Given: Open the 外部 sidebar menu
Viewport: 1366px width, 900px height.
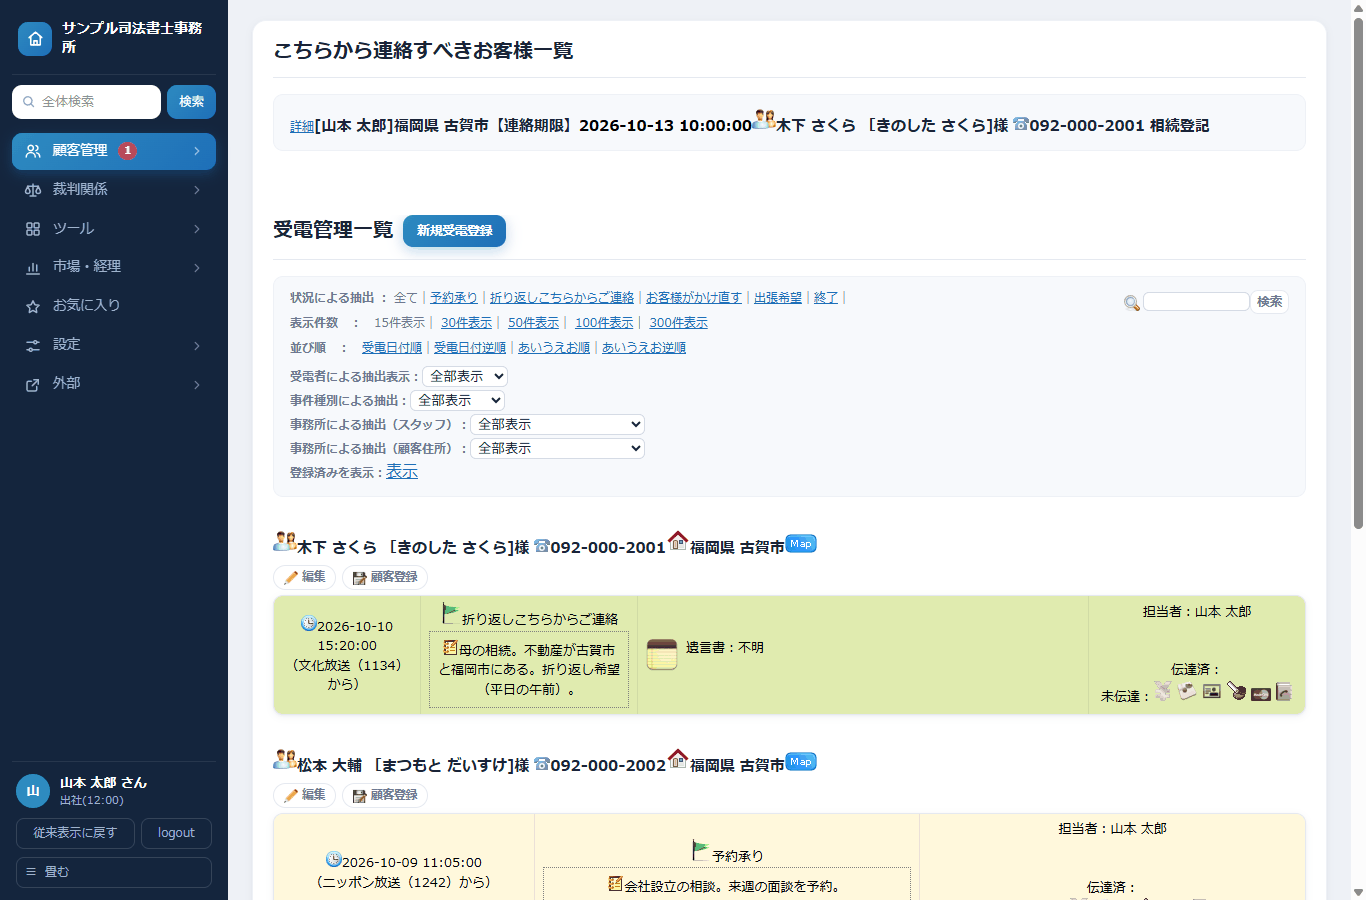Looking at the screenshot, I should pyautogui.click(x=114, y=384).
